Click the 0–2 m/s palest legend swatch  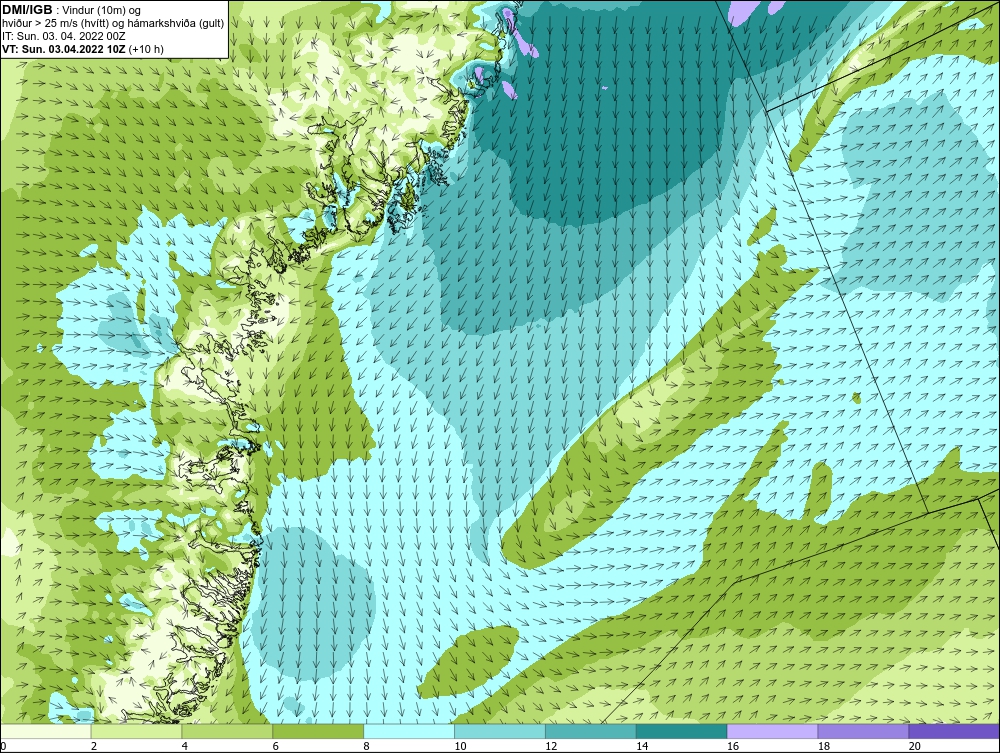tap(46, 731)
